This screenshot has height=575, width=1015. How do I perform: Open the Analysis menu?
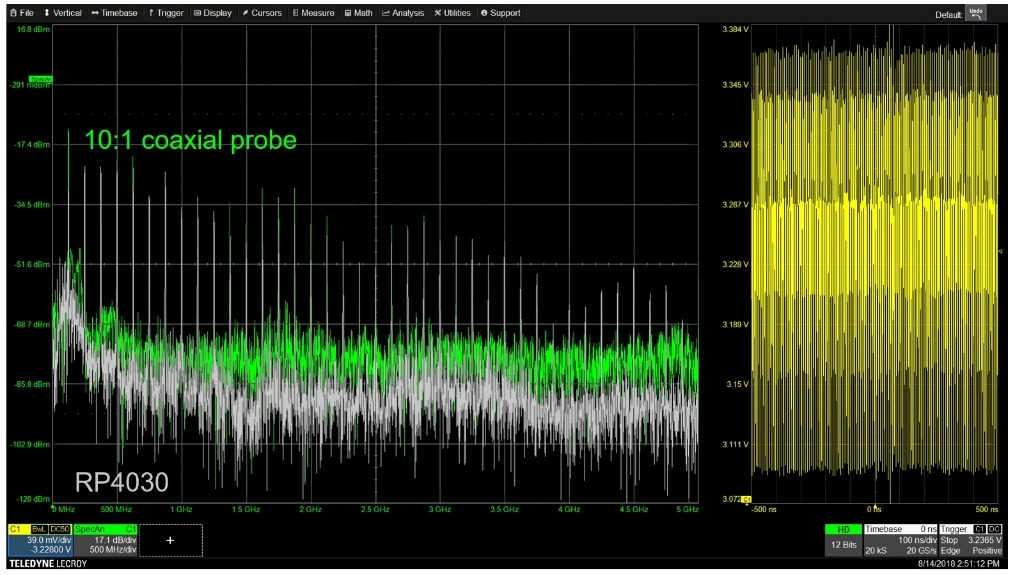[x=403, y=13]
